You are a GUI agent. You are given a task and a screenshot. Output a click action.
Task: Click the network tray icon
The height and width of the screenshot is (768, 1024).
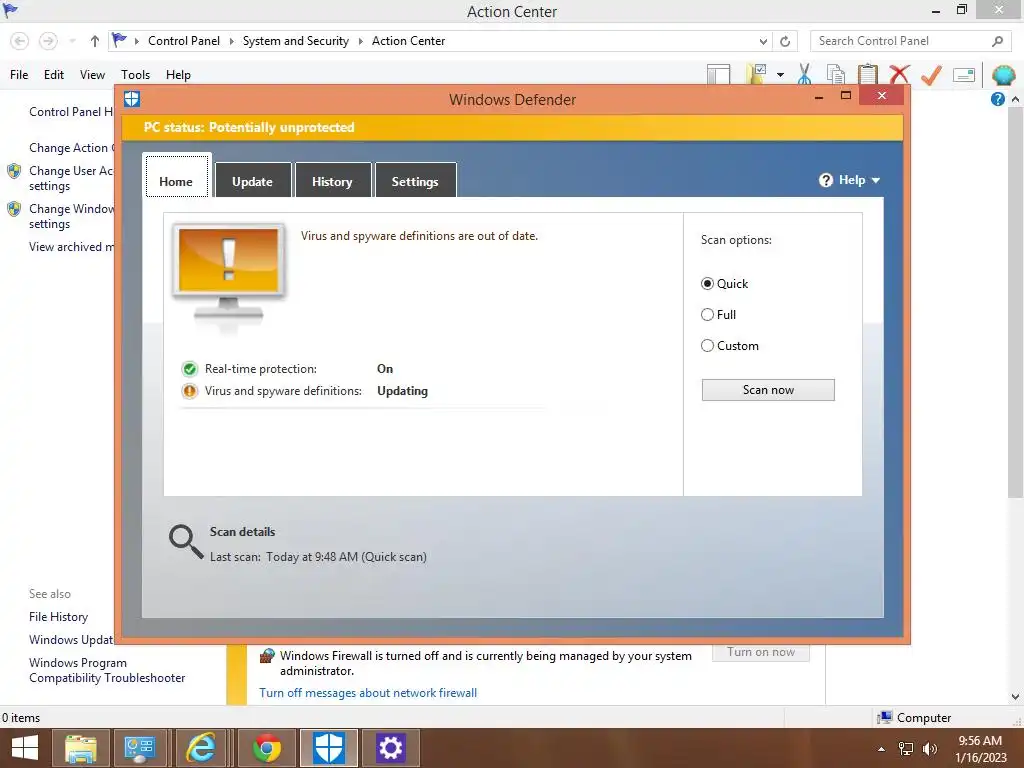pyautogui.click(x=906, y=749)
